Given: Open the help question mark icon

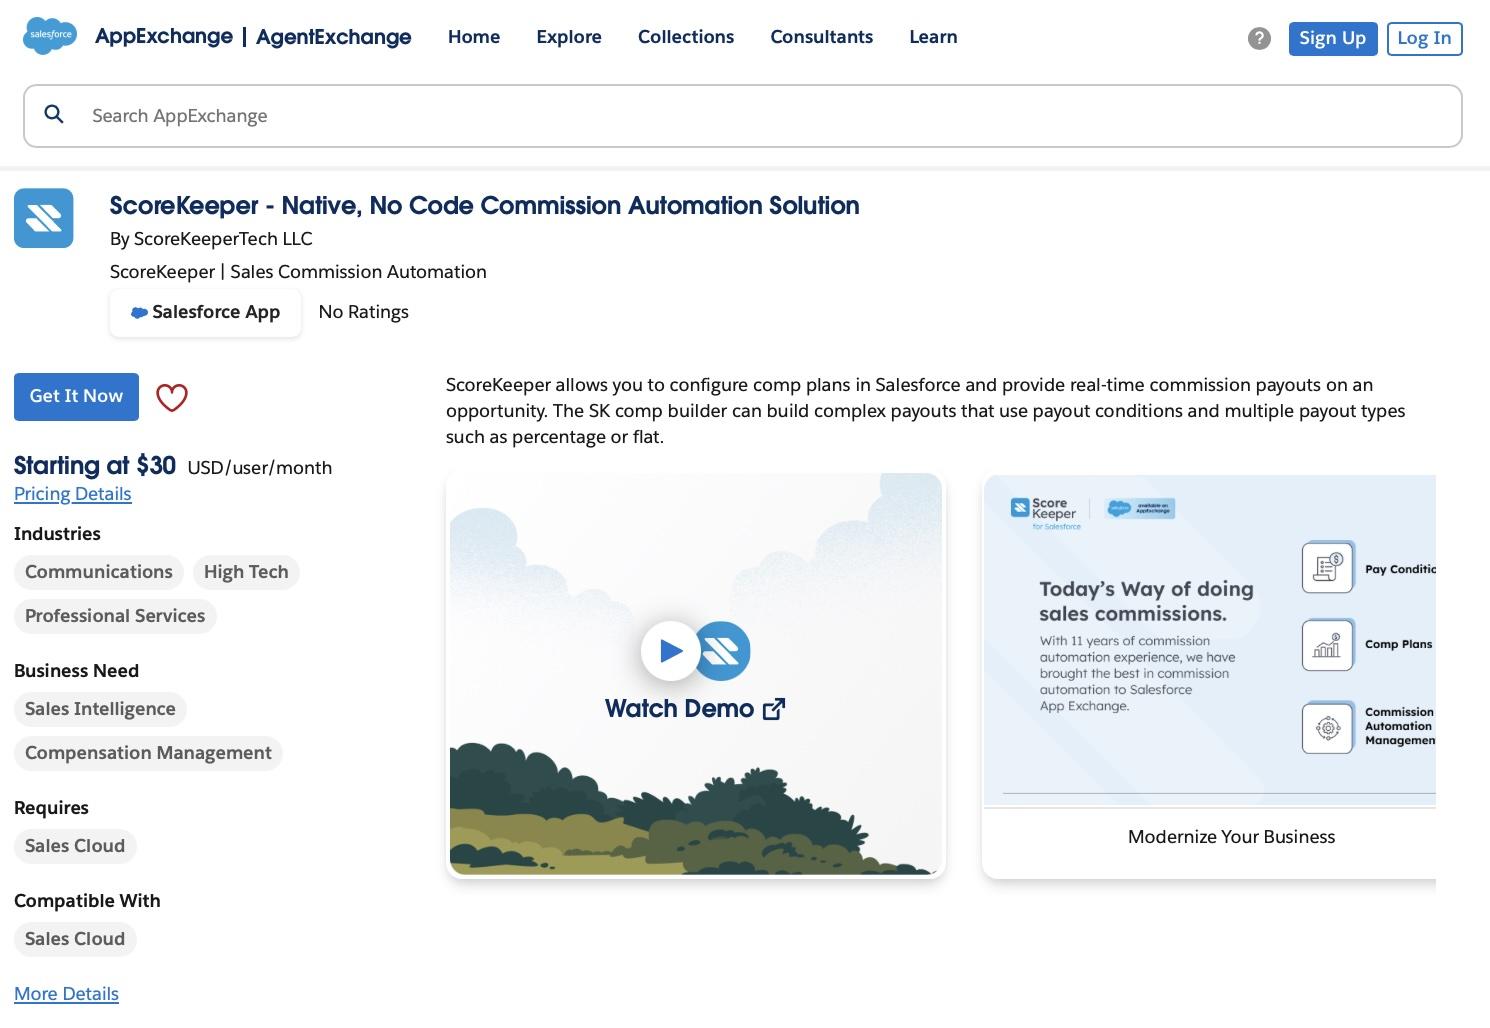Looking at the screenshot, I should (x=1259, y=38).
